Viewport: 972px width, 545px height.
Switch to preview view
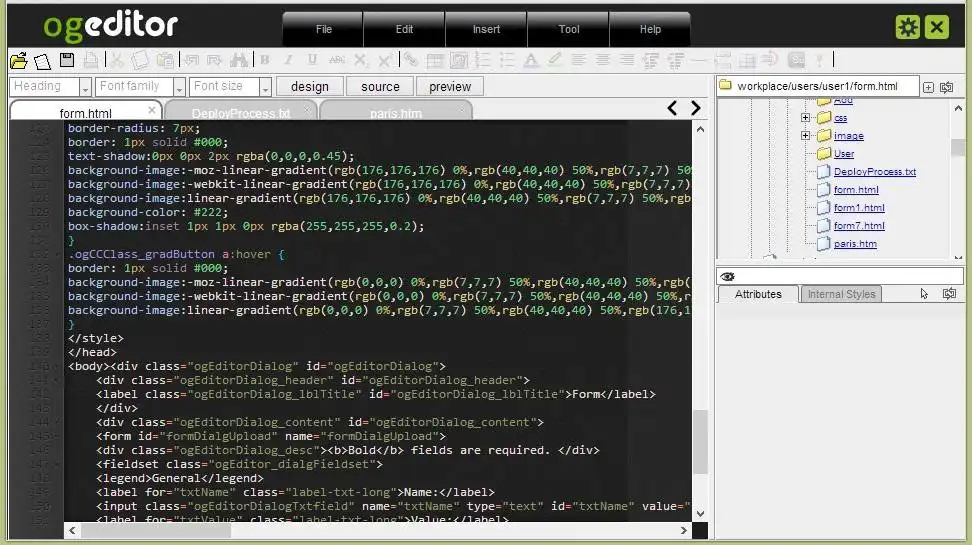pyautogui.click(x=450, y=87)
